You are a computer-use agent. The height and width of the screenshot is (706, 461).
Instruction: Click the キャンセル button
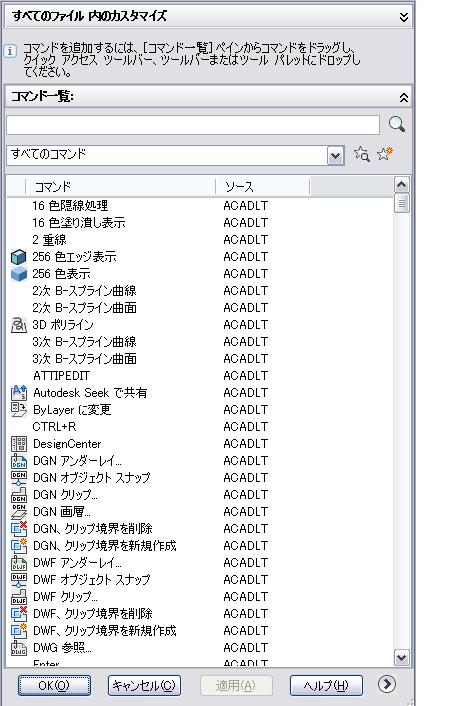144,685
